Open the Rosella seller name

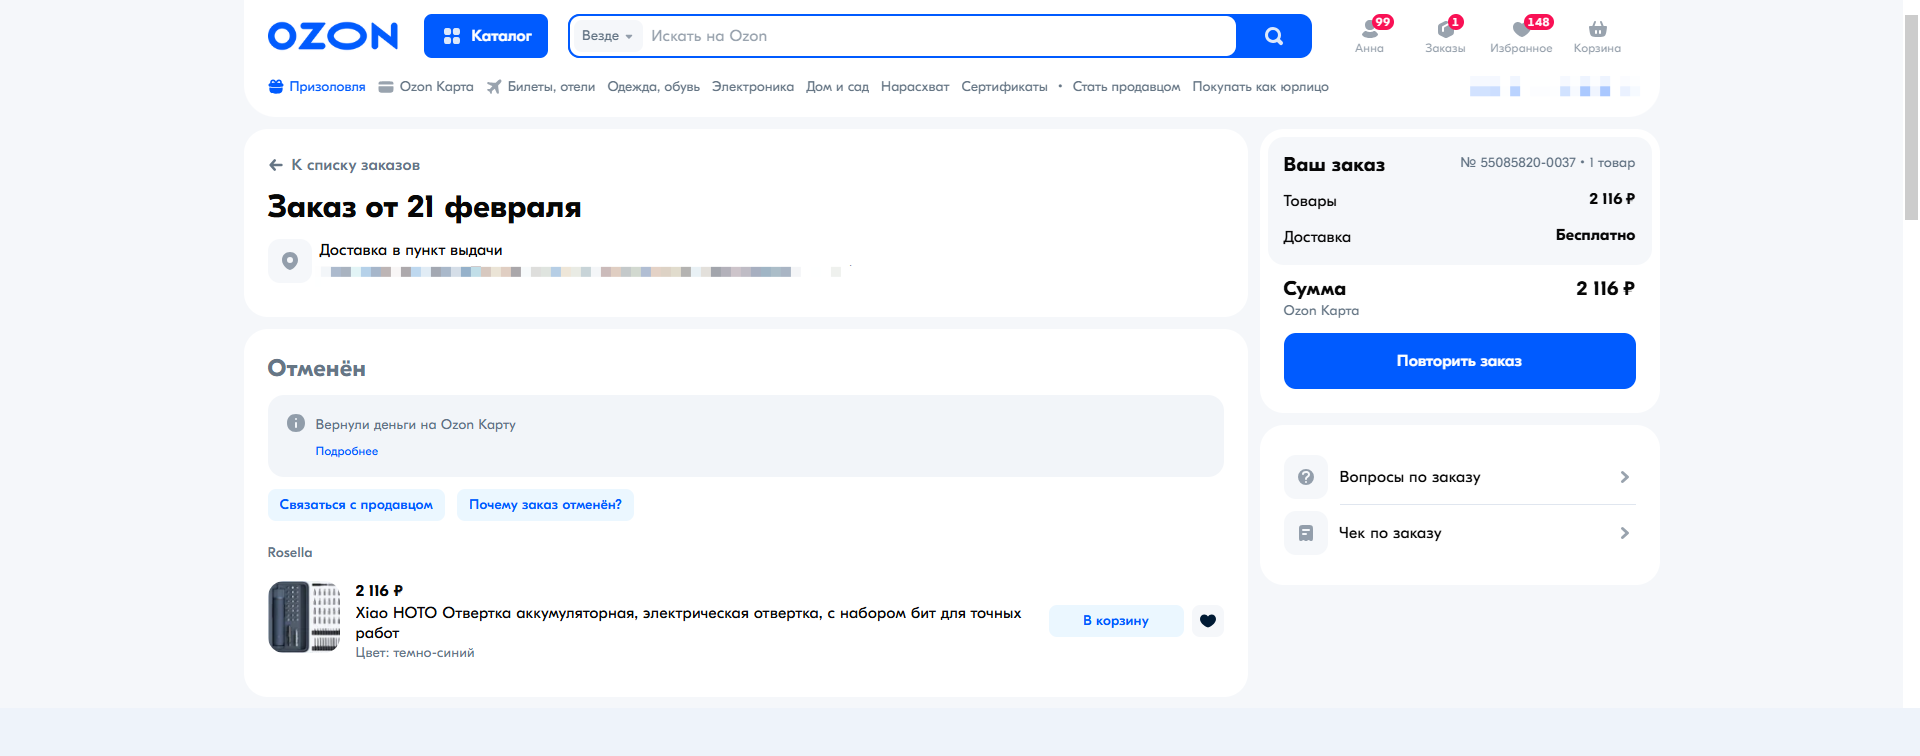[290, 553]
